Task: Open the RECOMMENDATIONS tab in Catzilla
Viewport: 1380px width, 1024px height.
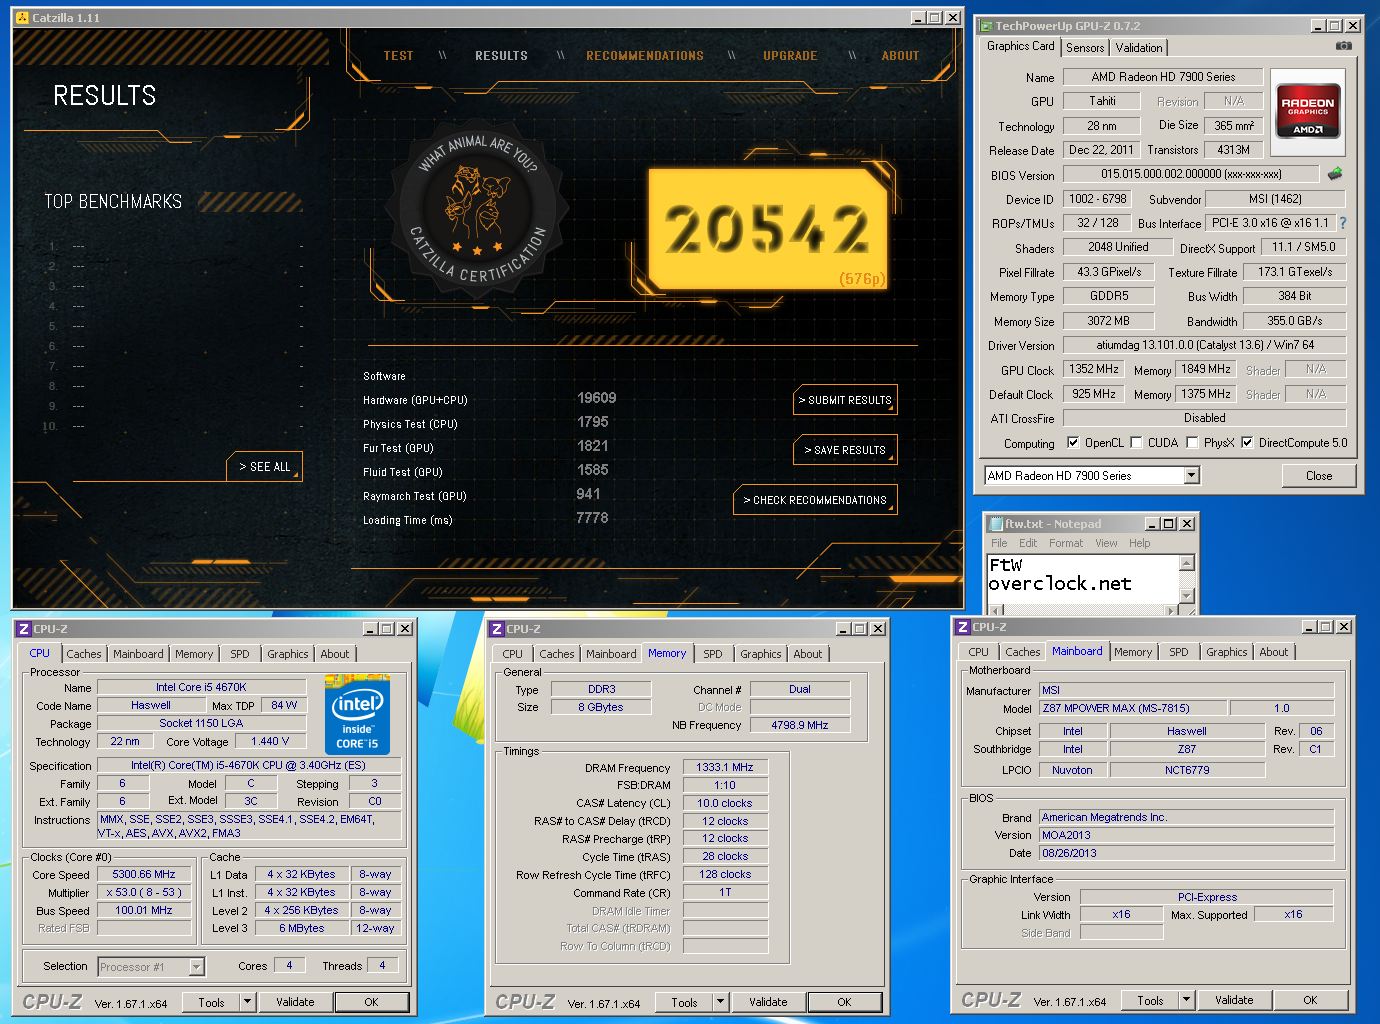Action: coord(645,56)
